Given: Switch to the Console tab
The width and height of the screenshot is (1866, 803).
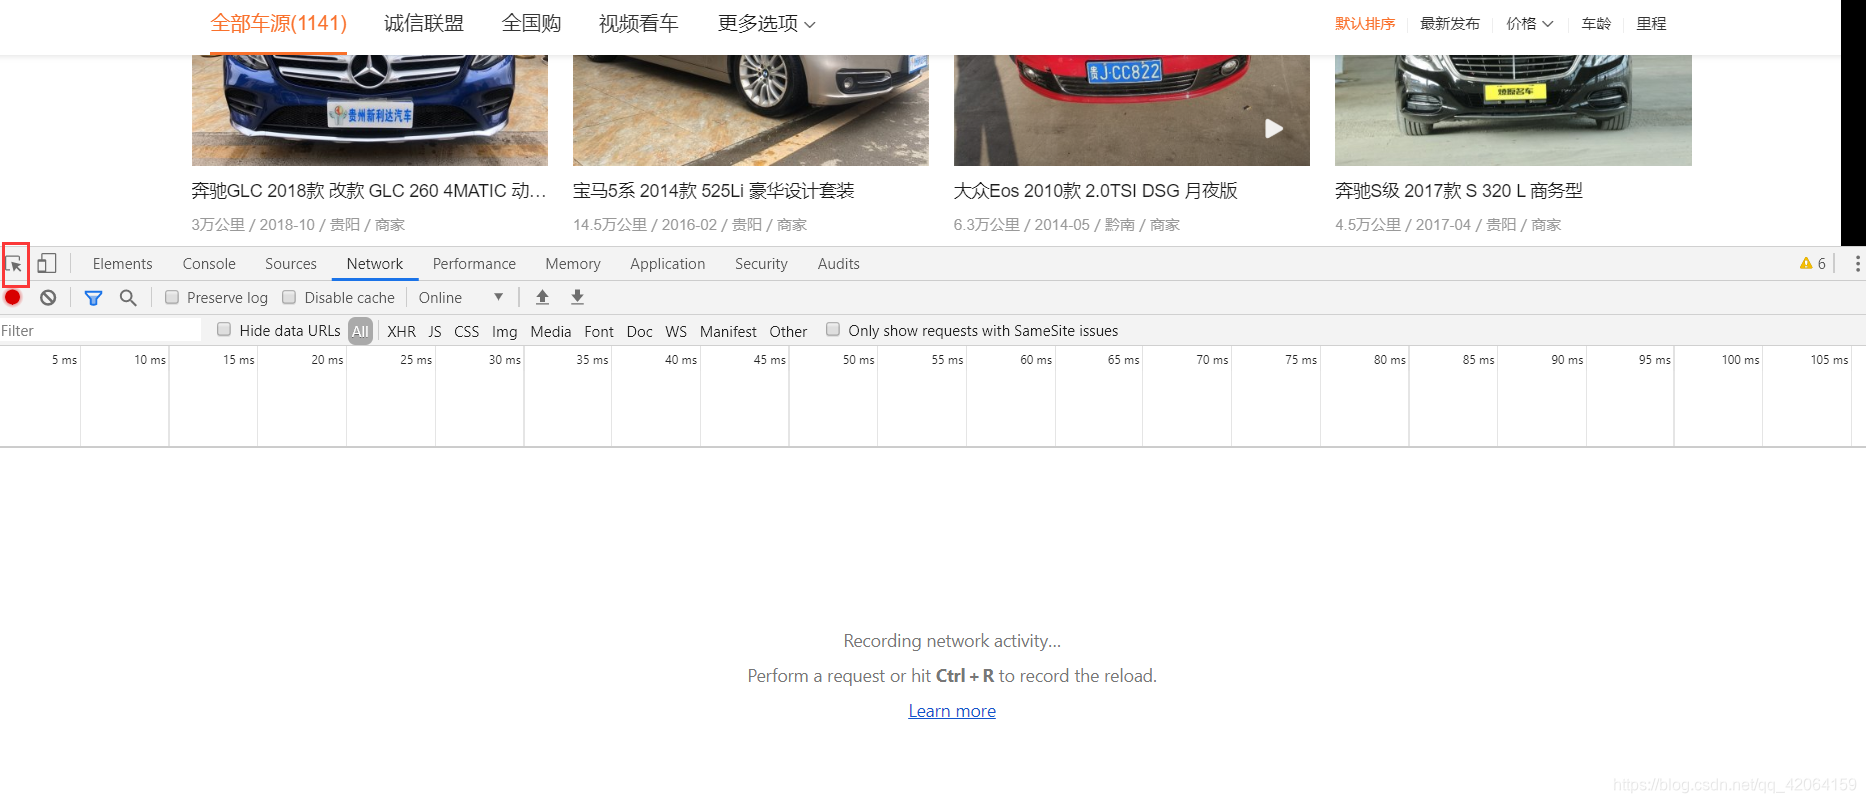Looking at the screenshot, I should point(209,263).
